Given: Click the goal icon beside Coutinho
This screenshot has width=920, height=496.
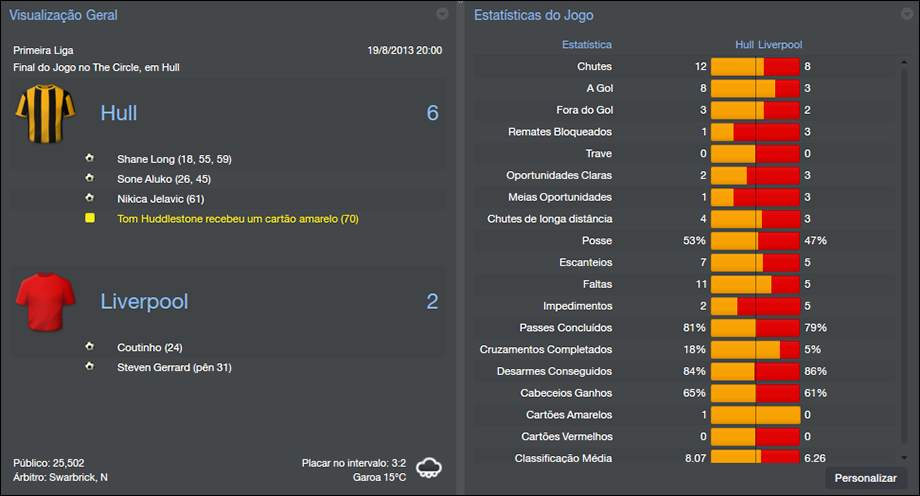Looking at the screenshot, I should pyautogui.click(x=90, y=347).
